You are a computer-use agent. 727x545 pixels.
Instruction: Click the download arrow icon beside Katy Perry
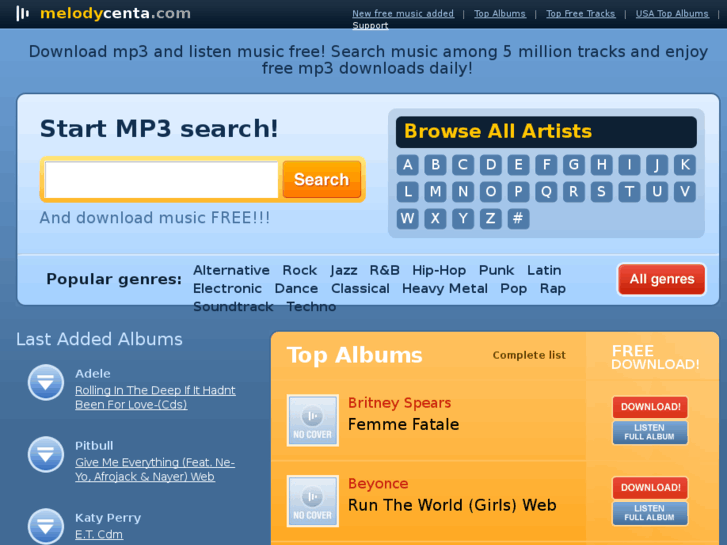[45, 526]
